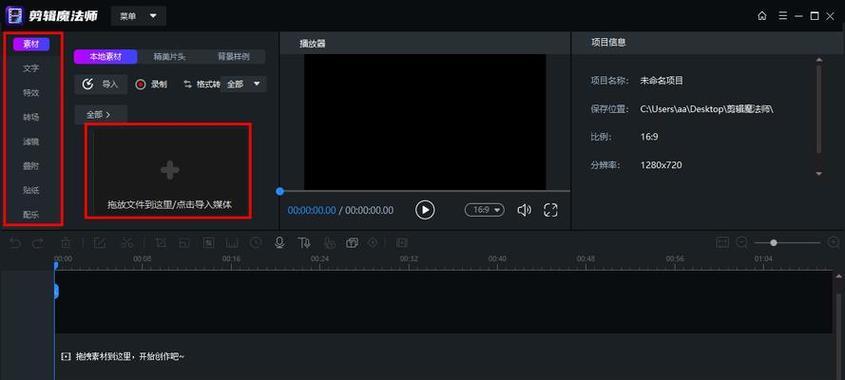
Task: Click the 导入 import button
Action: (101, 84)
